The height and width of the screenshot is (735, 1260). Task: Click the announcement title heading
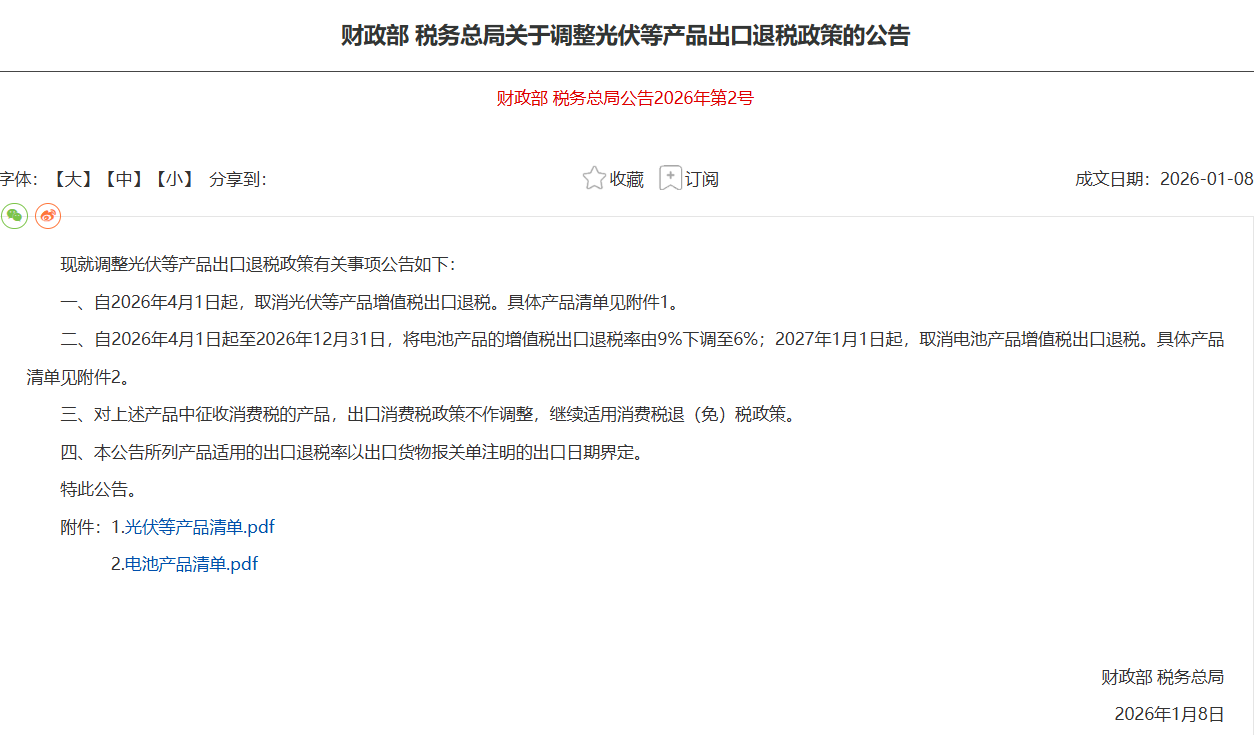coord(626,36)
